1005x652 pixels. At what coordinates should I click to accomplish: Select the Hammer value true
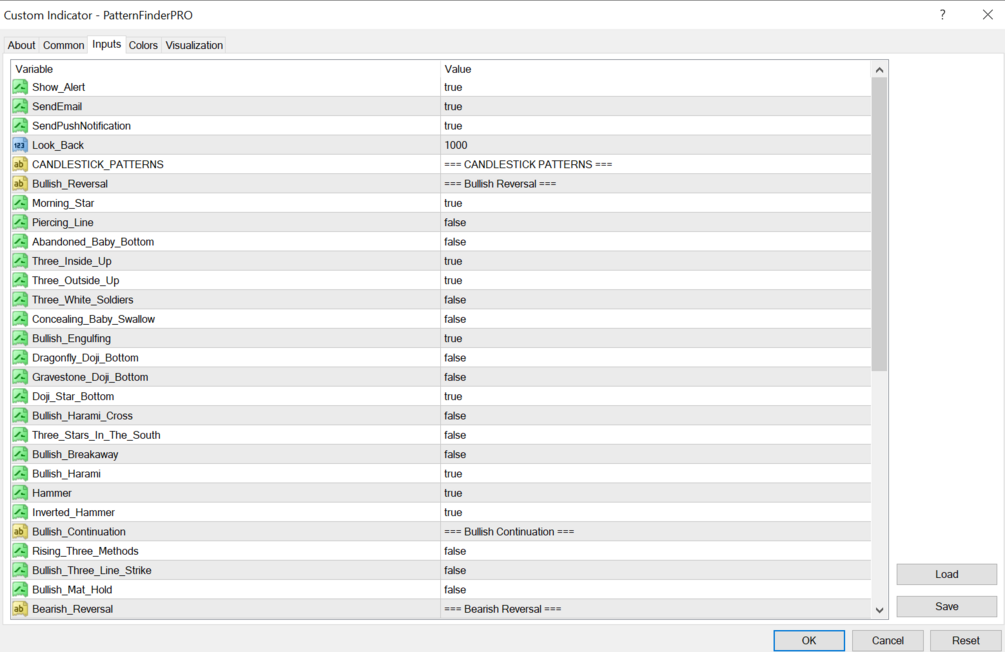pyautogui.click(x=453, y=492)
